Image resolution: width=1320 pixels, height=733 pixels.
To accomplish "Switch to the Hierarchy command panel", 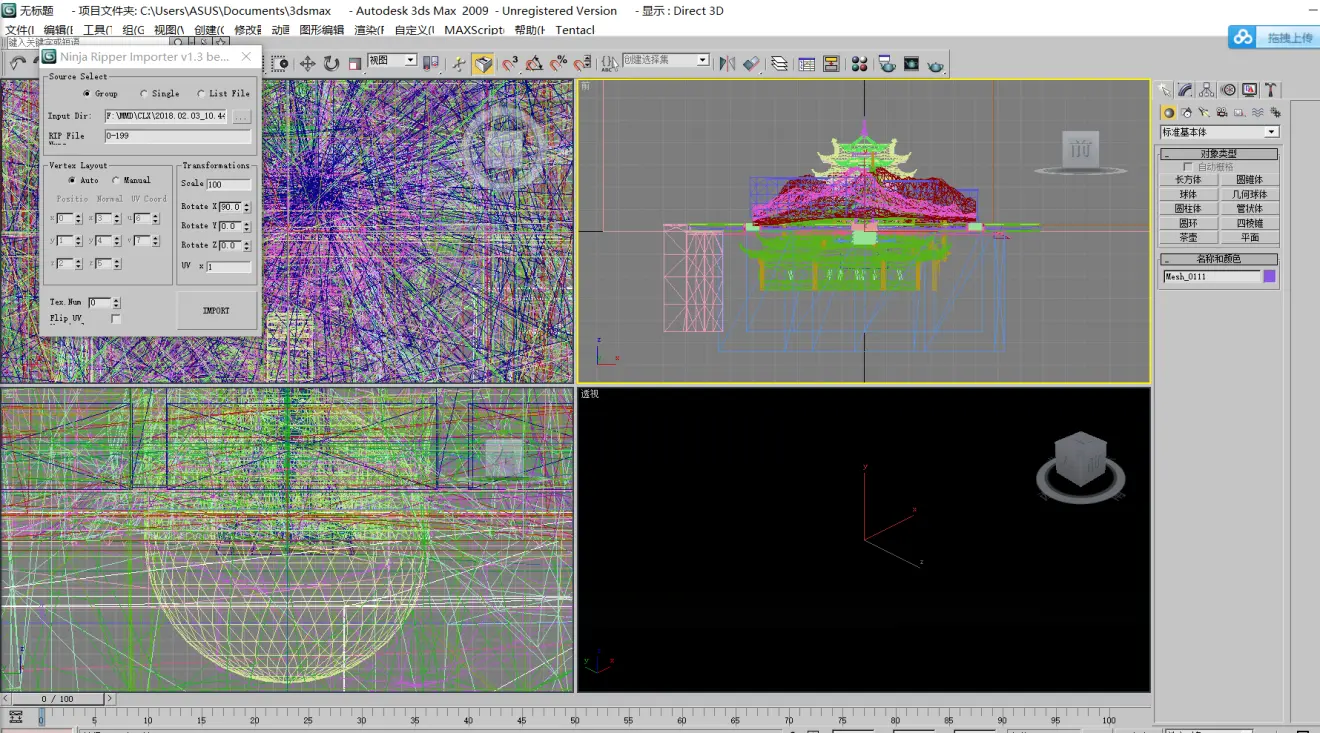I will (x=1207, y=90).
